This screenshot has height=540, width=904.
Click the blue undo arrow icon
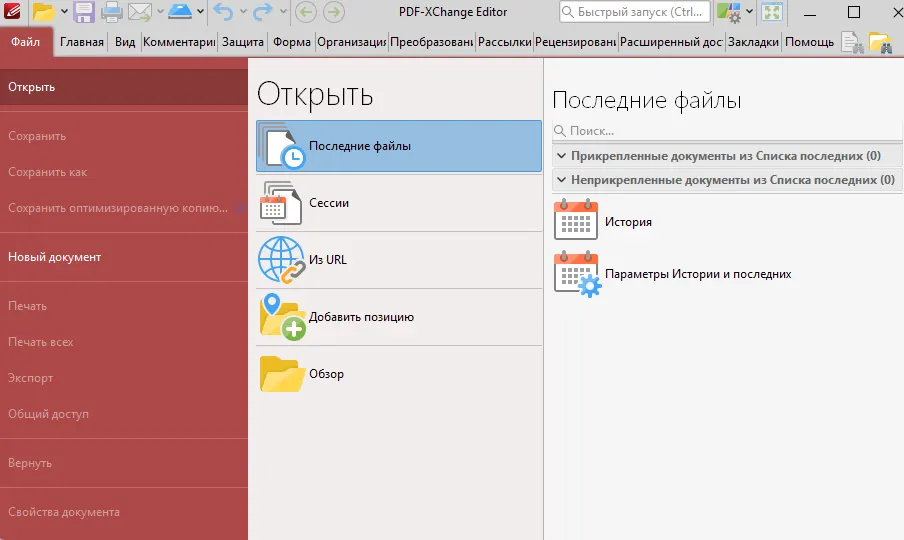click(x=223, y=12)
